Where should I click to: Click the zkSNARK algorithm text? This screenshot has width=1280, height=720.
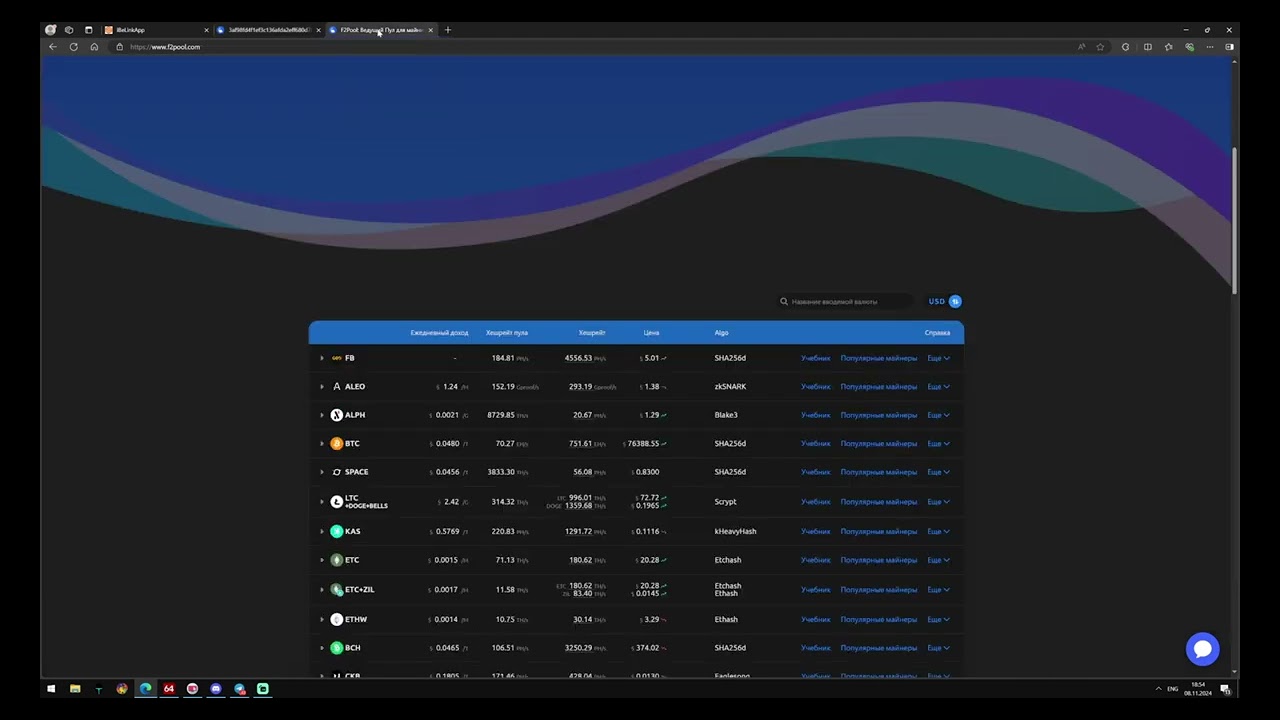tap(730, 386)
